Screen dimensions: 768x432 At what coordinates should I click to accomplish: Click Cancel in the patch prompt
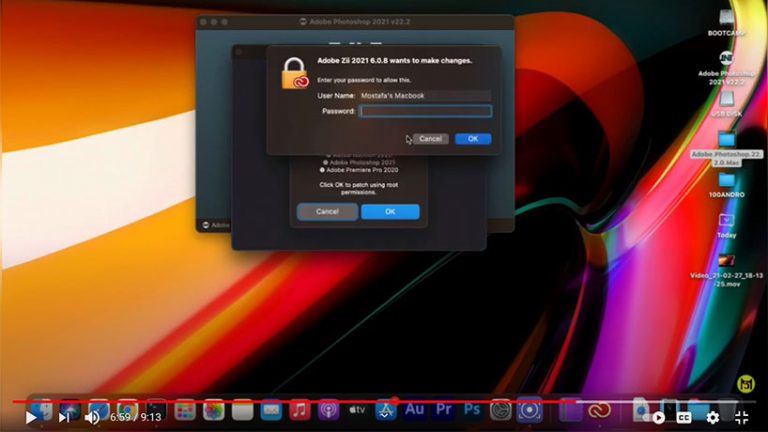327,212
